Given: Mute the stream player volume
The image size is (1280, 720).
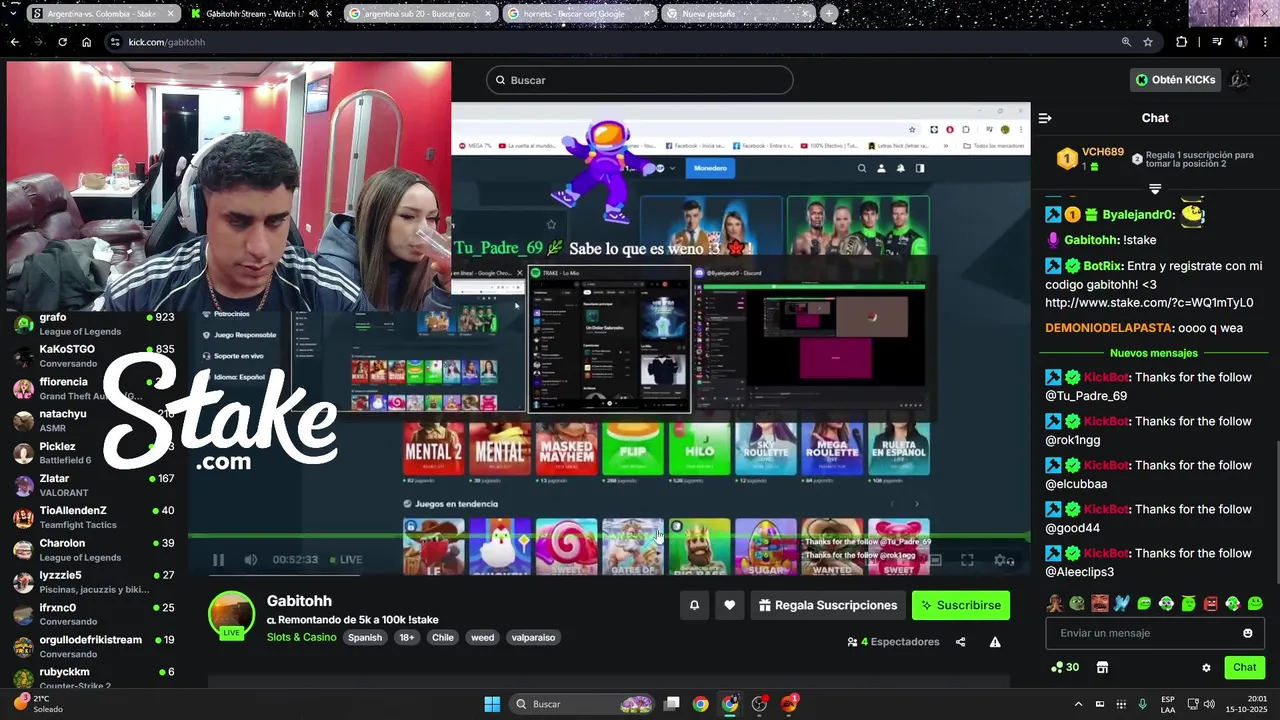Looking at the screenshot, I should 251,560.
